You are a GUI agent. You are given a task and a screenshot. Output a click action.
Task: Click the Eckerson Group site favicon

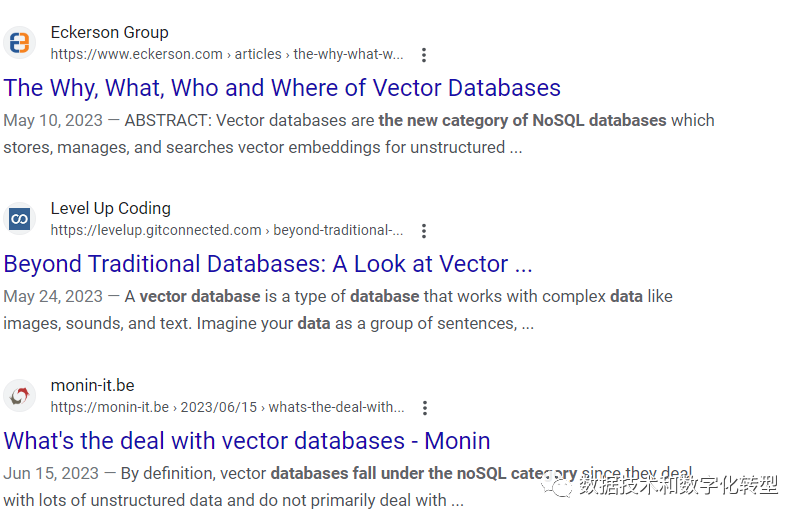click(19, 43)
